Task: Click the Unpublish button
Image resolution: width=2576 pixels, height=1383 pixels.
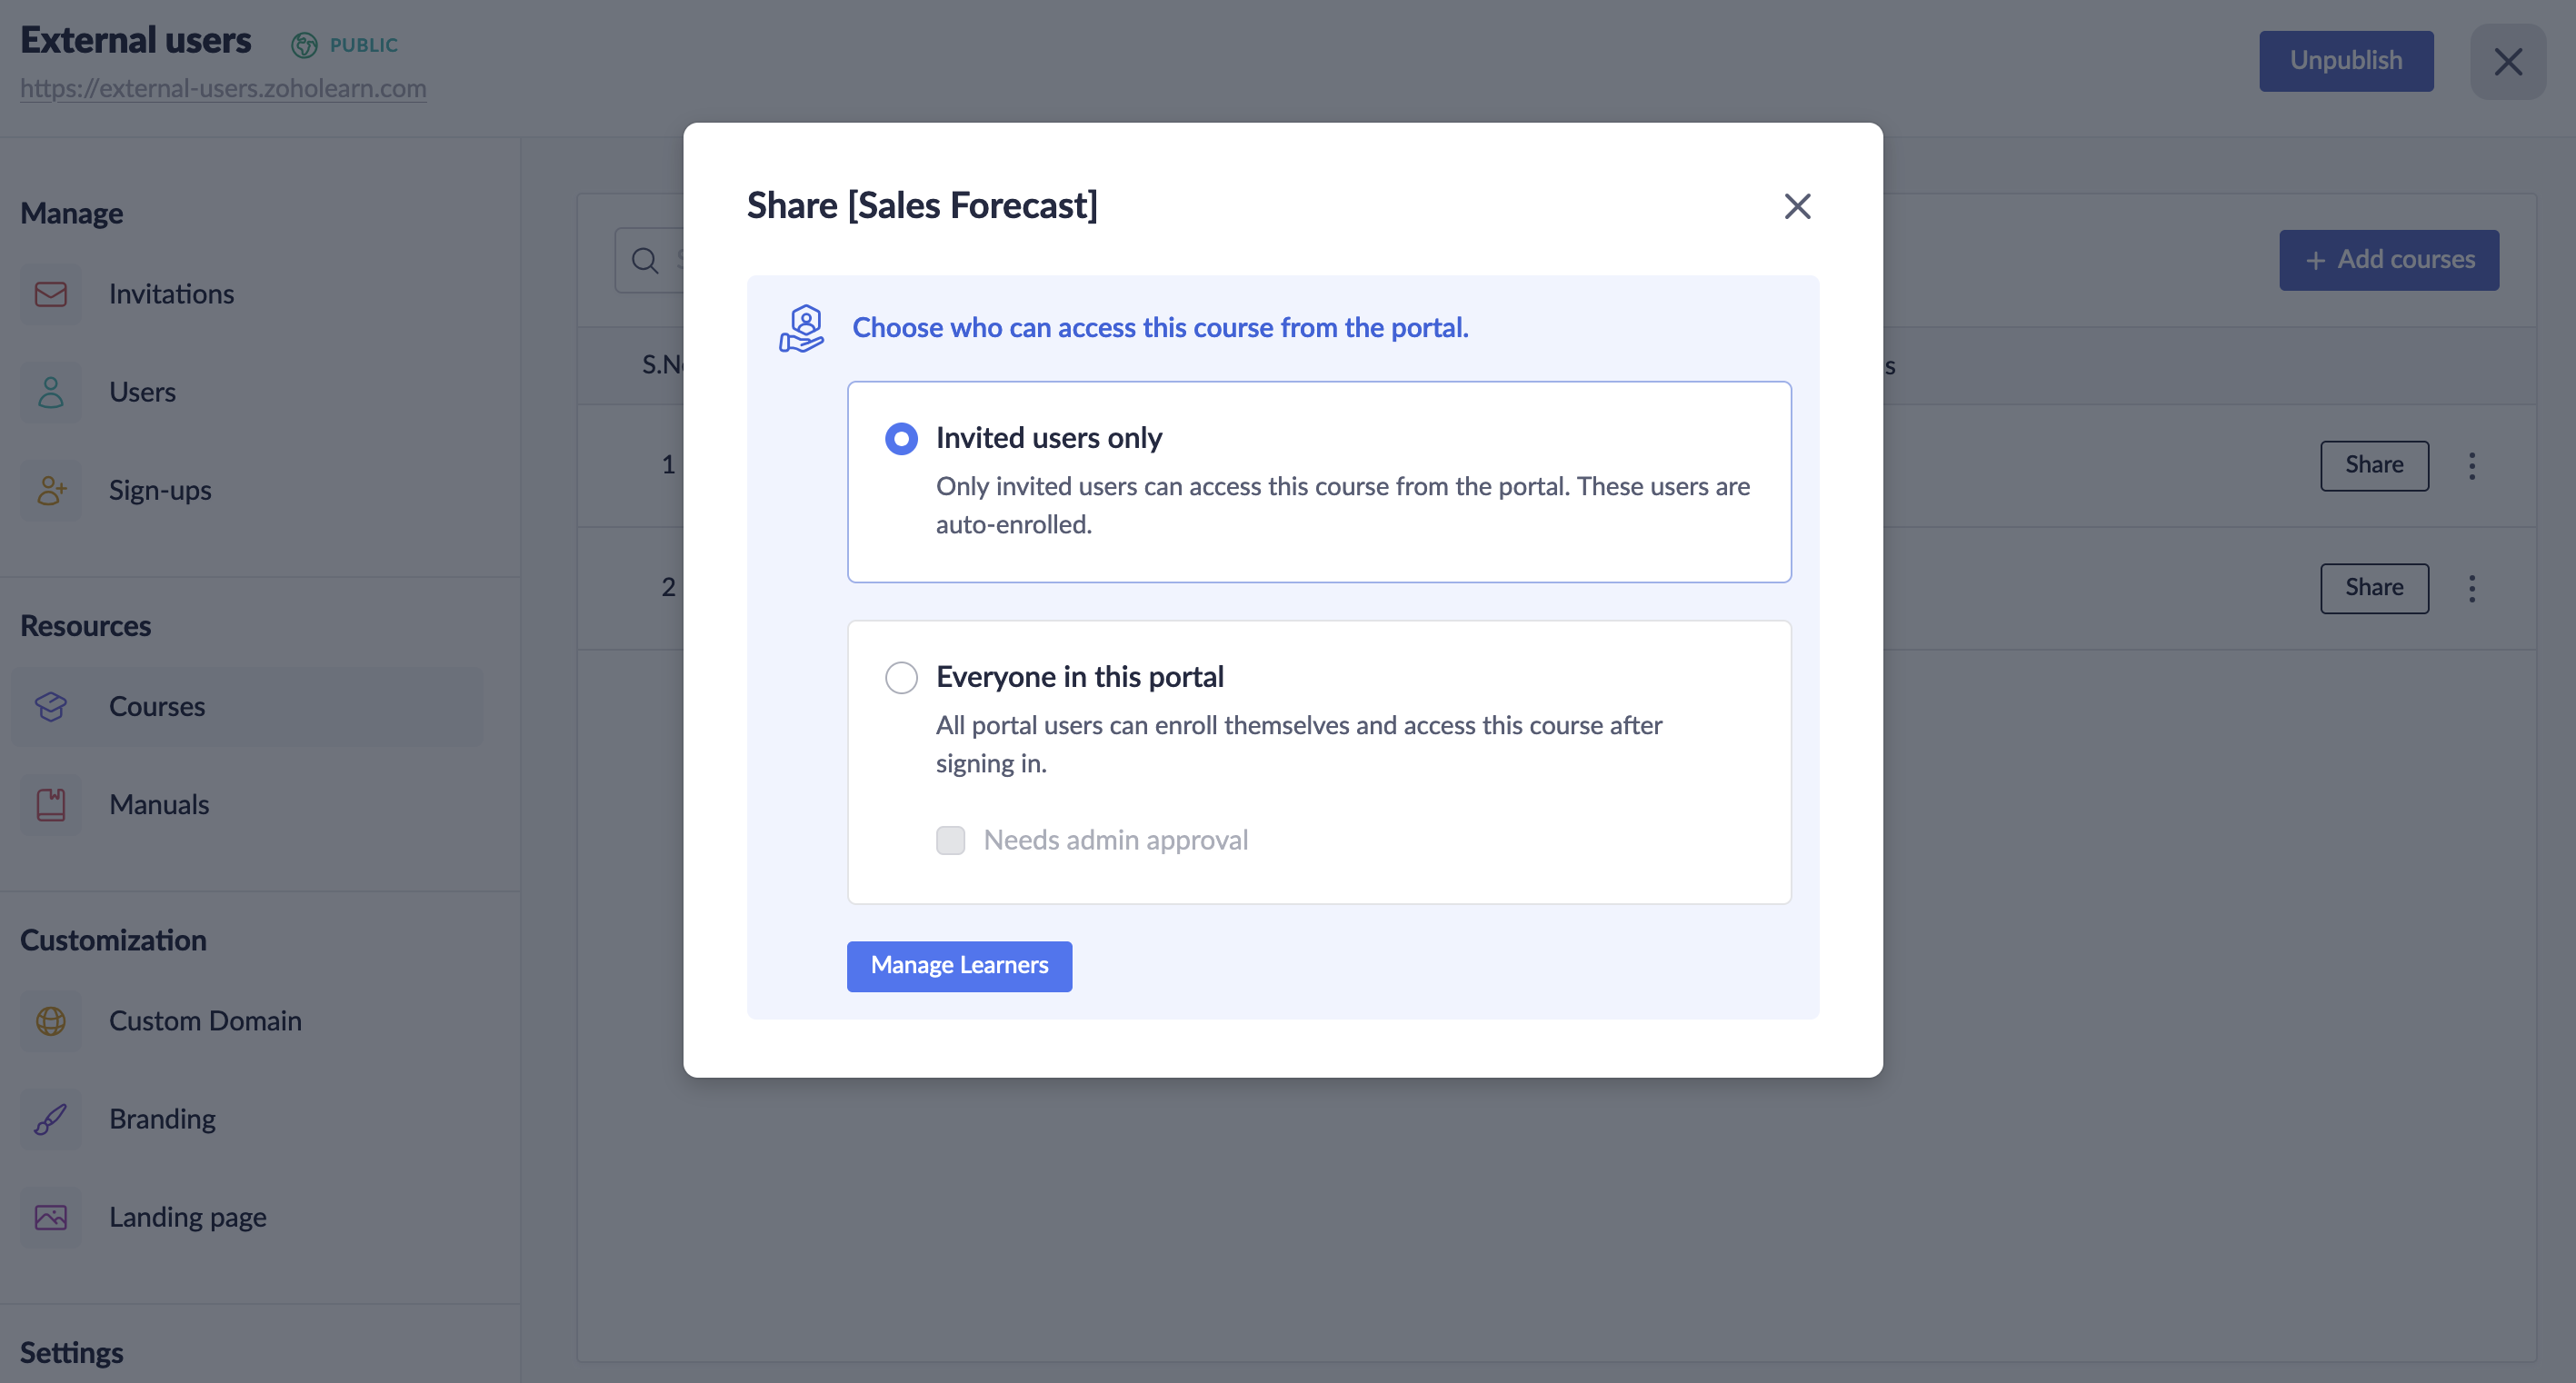Action: coord(2345,61)
